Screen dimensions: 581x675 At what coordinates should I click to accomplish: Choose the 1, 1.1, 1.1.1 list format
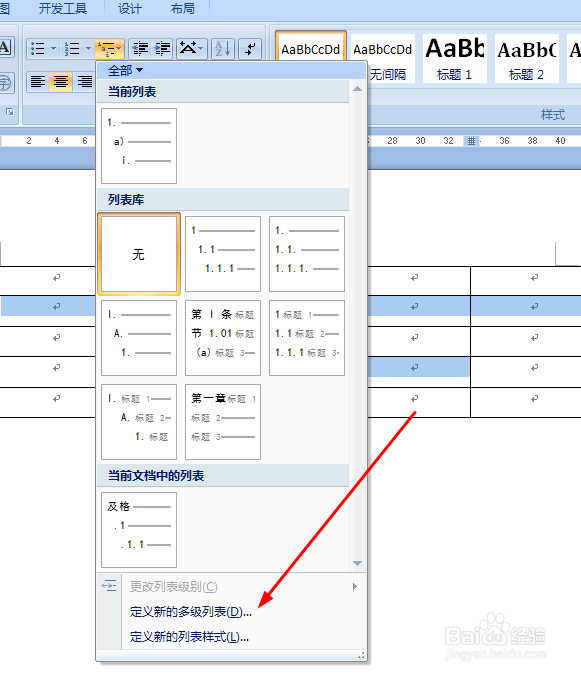(x=223, y=254)
